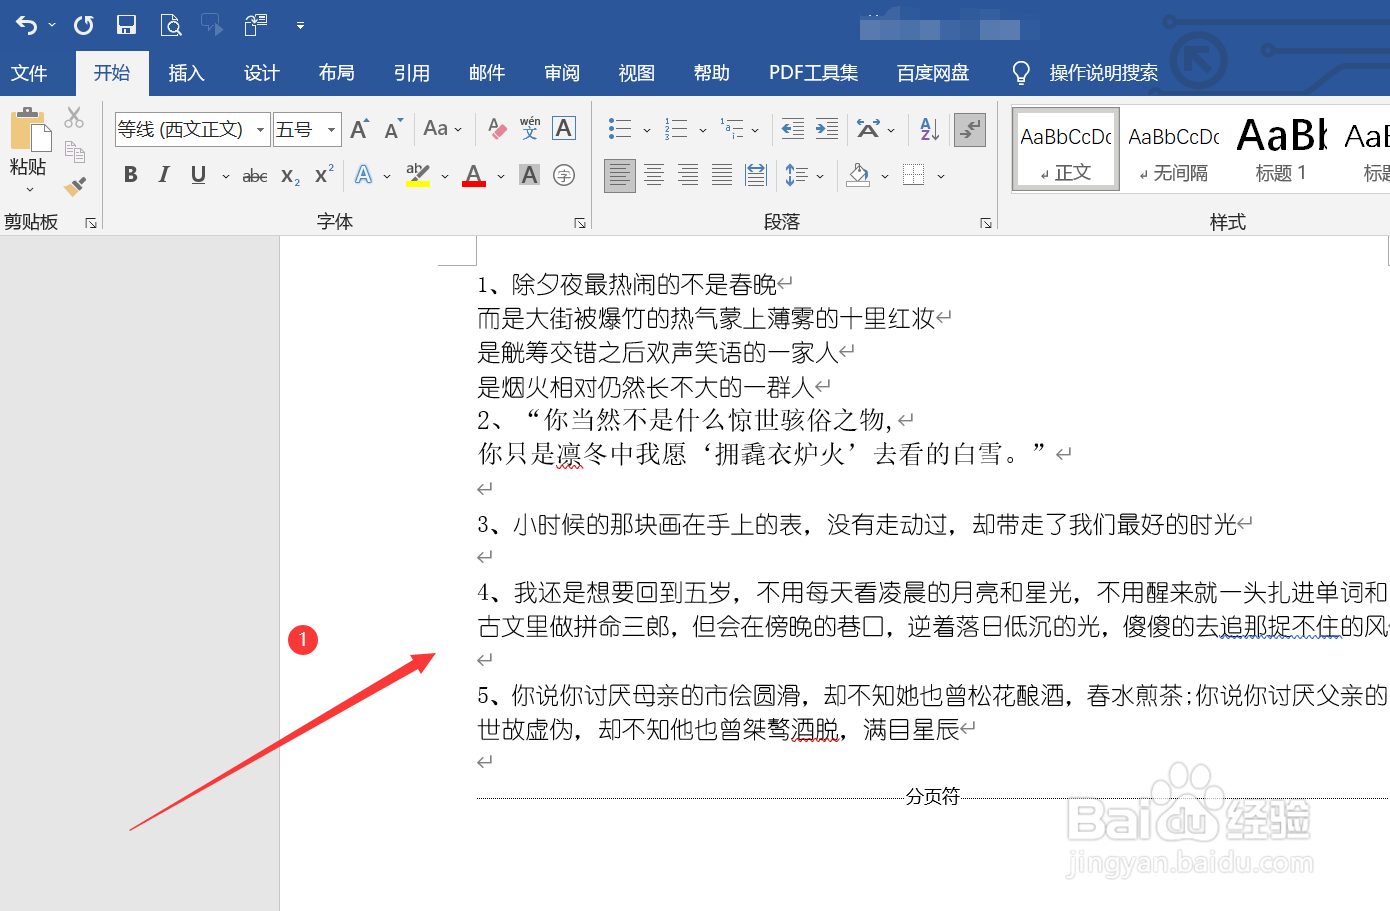This screenshot has height=911, width=1390.
Task: Expand the bullets list dropdown arrow
Action: 647,129
